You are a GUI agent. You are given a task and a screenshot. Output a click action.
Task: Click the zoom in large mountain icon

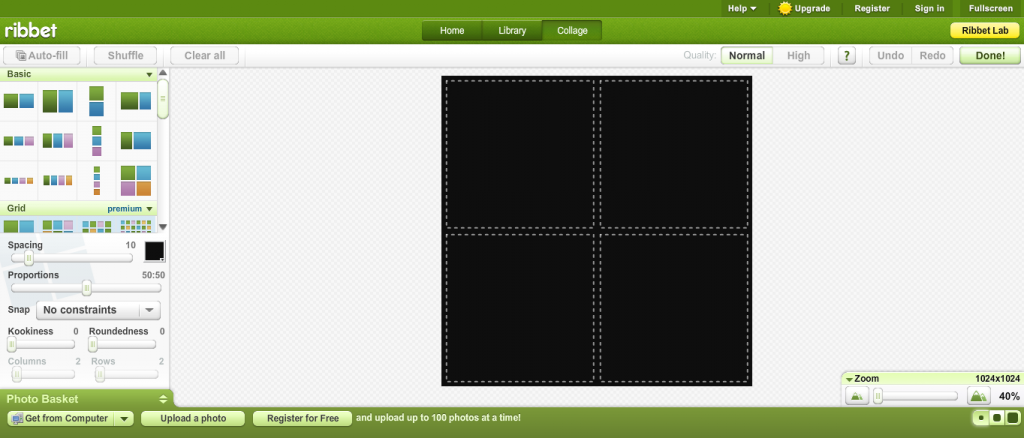click(978, 396)
